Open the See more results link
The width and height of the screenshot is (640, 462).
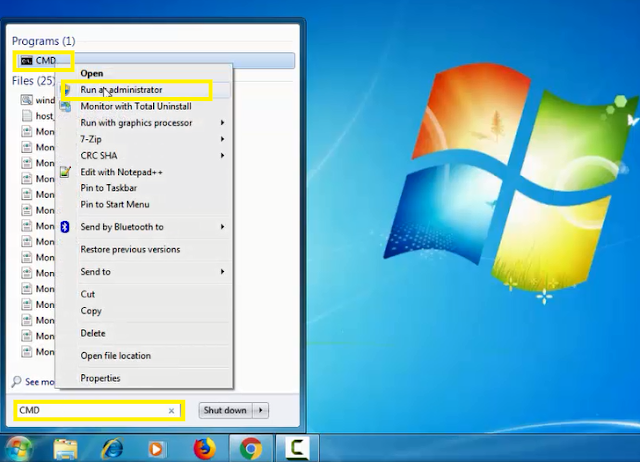click(x=40, y=382)
